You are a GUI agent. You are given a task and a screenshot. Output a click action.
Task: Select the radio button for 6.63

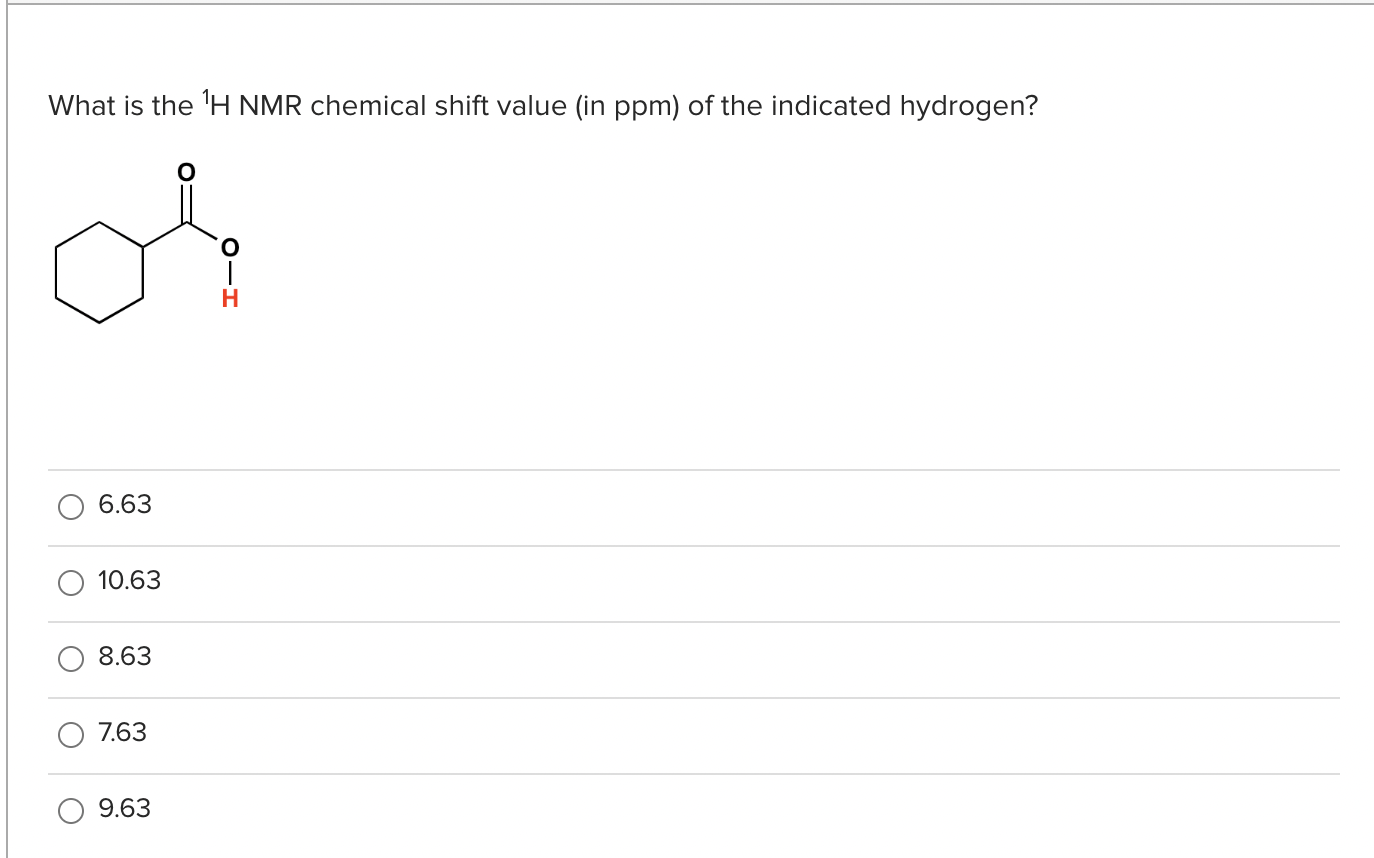click(70, 507)
